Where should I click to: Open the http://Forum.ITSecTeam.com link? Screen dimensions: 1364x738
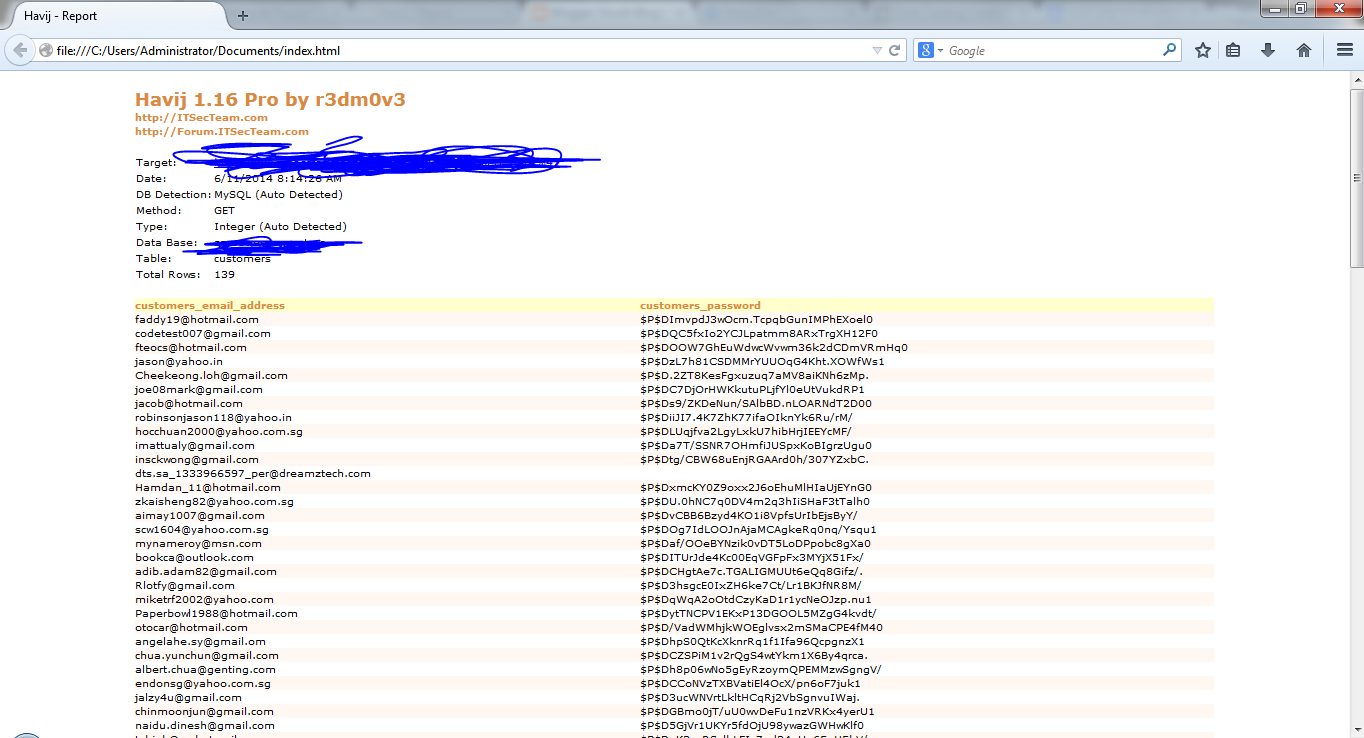[222, 131]
